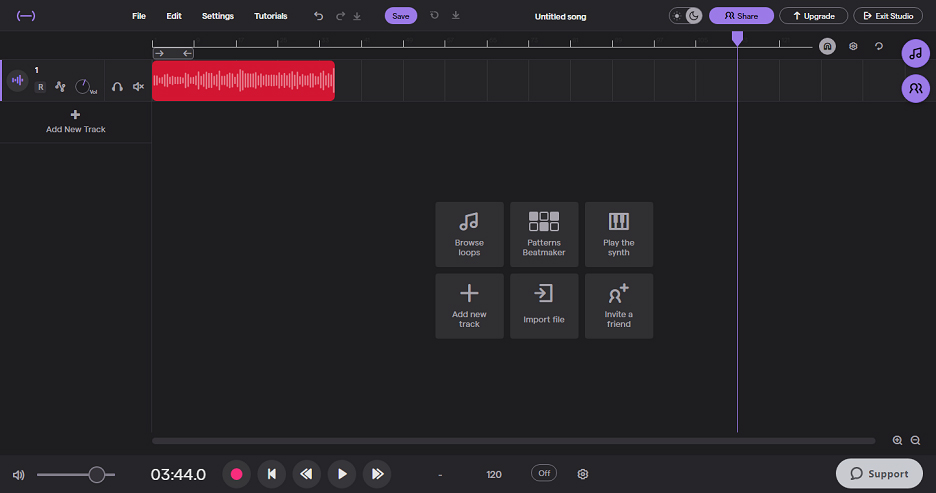Click the Upgrade button
The width and height of the screenshot is (936, 493).
coord(813,16)
